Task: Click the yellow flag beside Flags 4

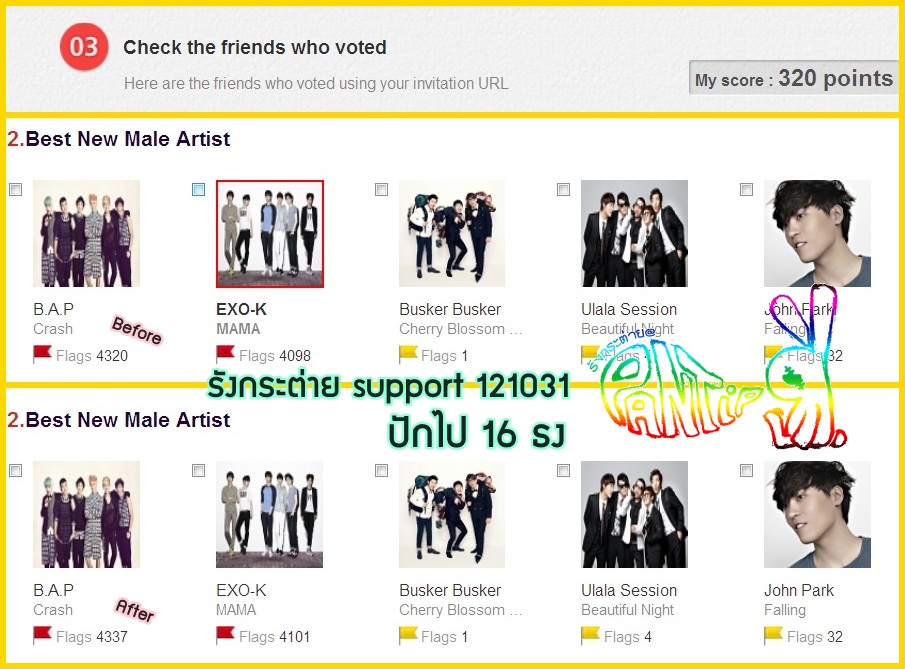Action: pos(590,634)
